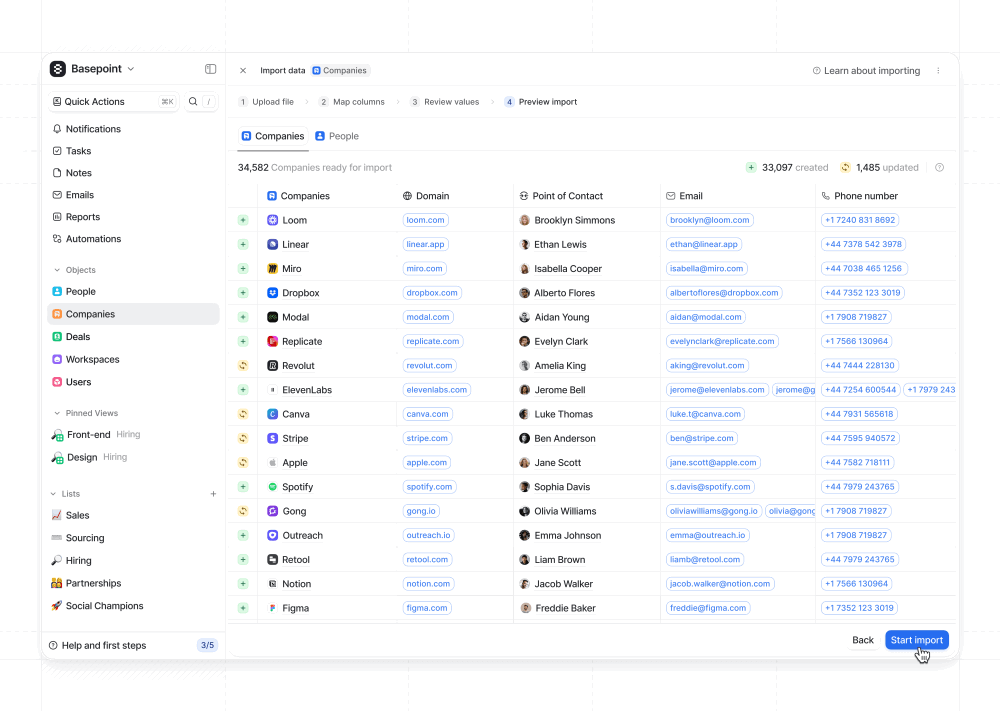
Task: Click the slash shortcut search key
Action: tap(209, 101)
